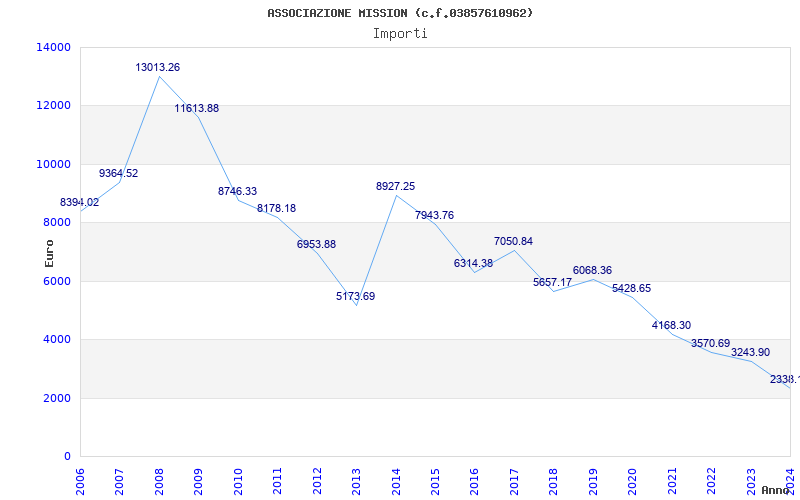The width and height of the screenshot is (800, 500).
Task: Select data label 7050.84
Action: tap(513, 241)
